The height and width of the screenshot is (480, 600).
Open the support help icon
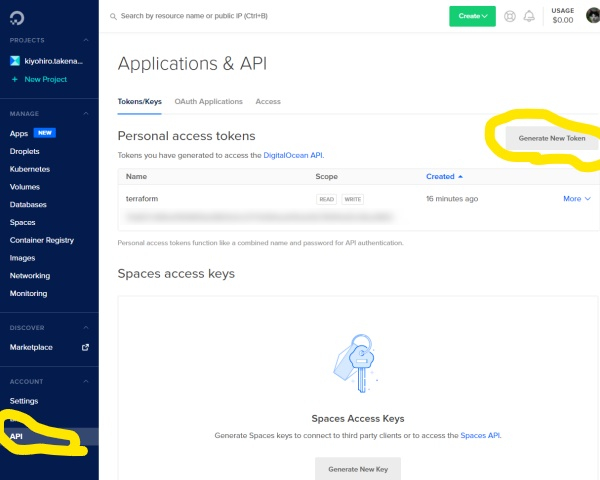coord(510,16)
